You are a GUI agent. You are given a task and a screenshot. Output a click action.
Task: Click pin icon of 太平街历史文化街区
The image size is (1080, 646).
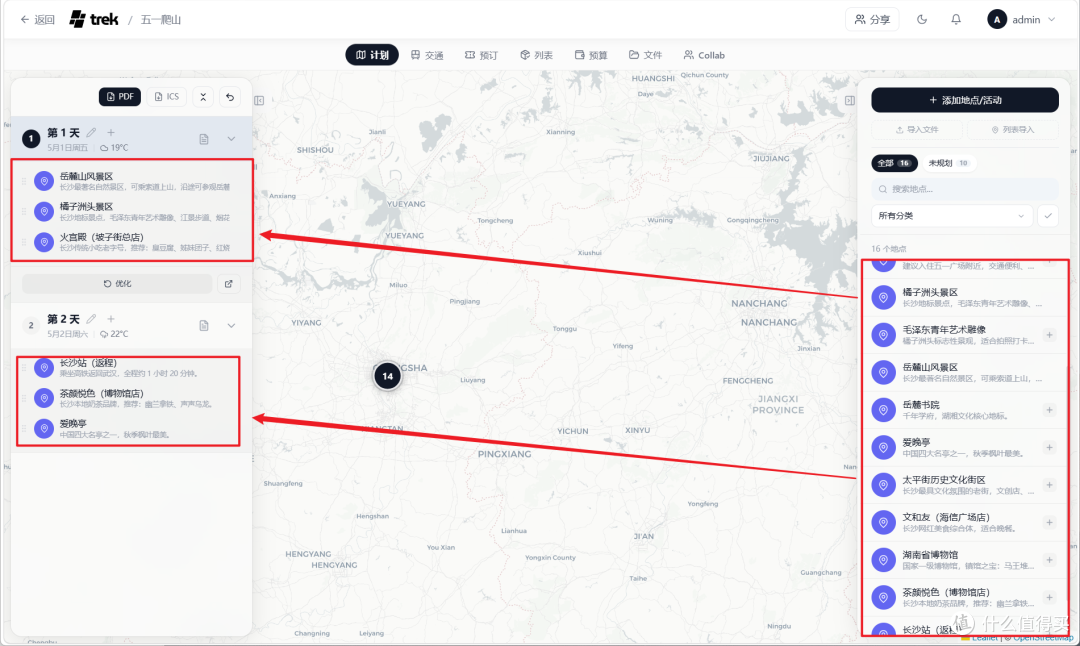883,485
